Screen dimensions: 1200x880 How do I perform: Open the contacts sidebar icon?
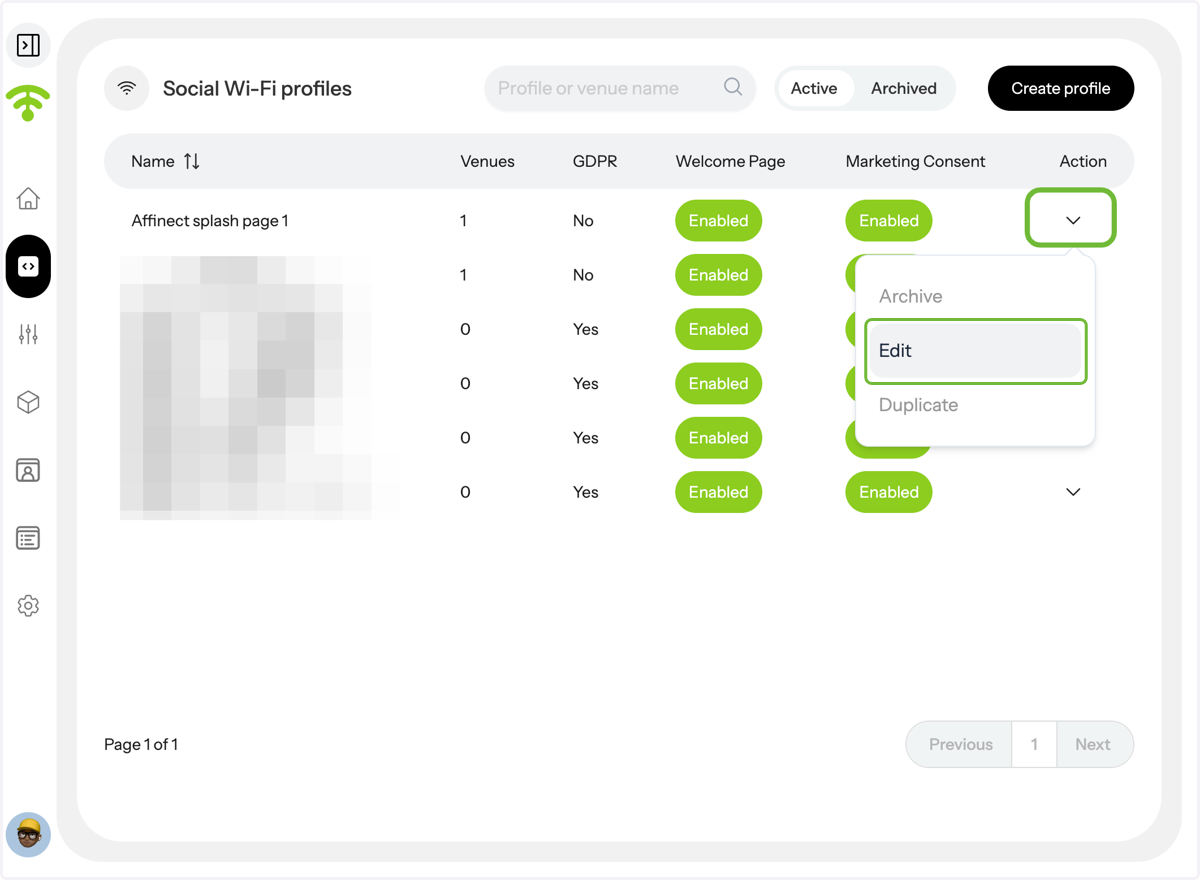click(28, 470)
